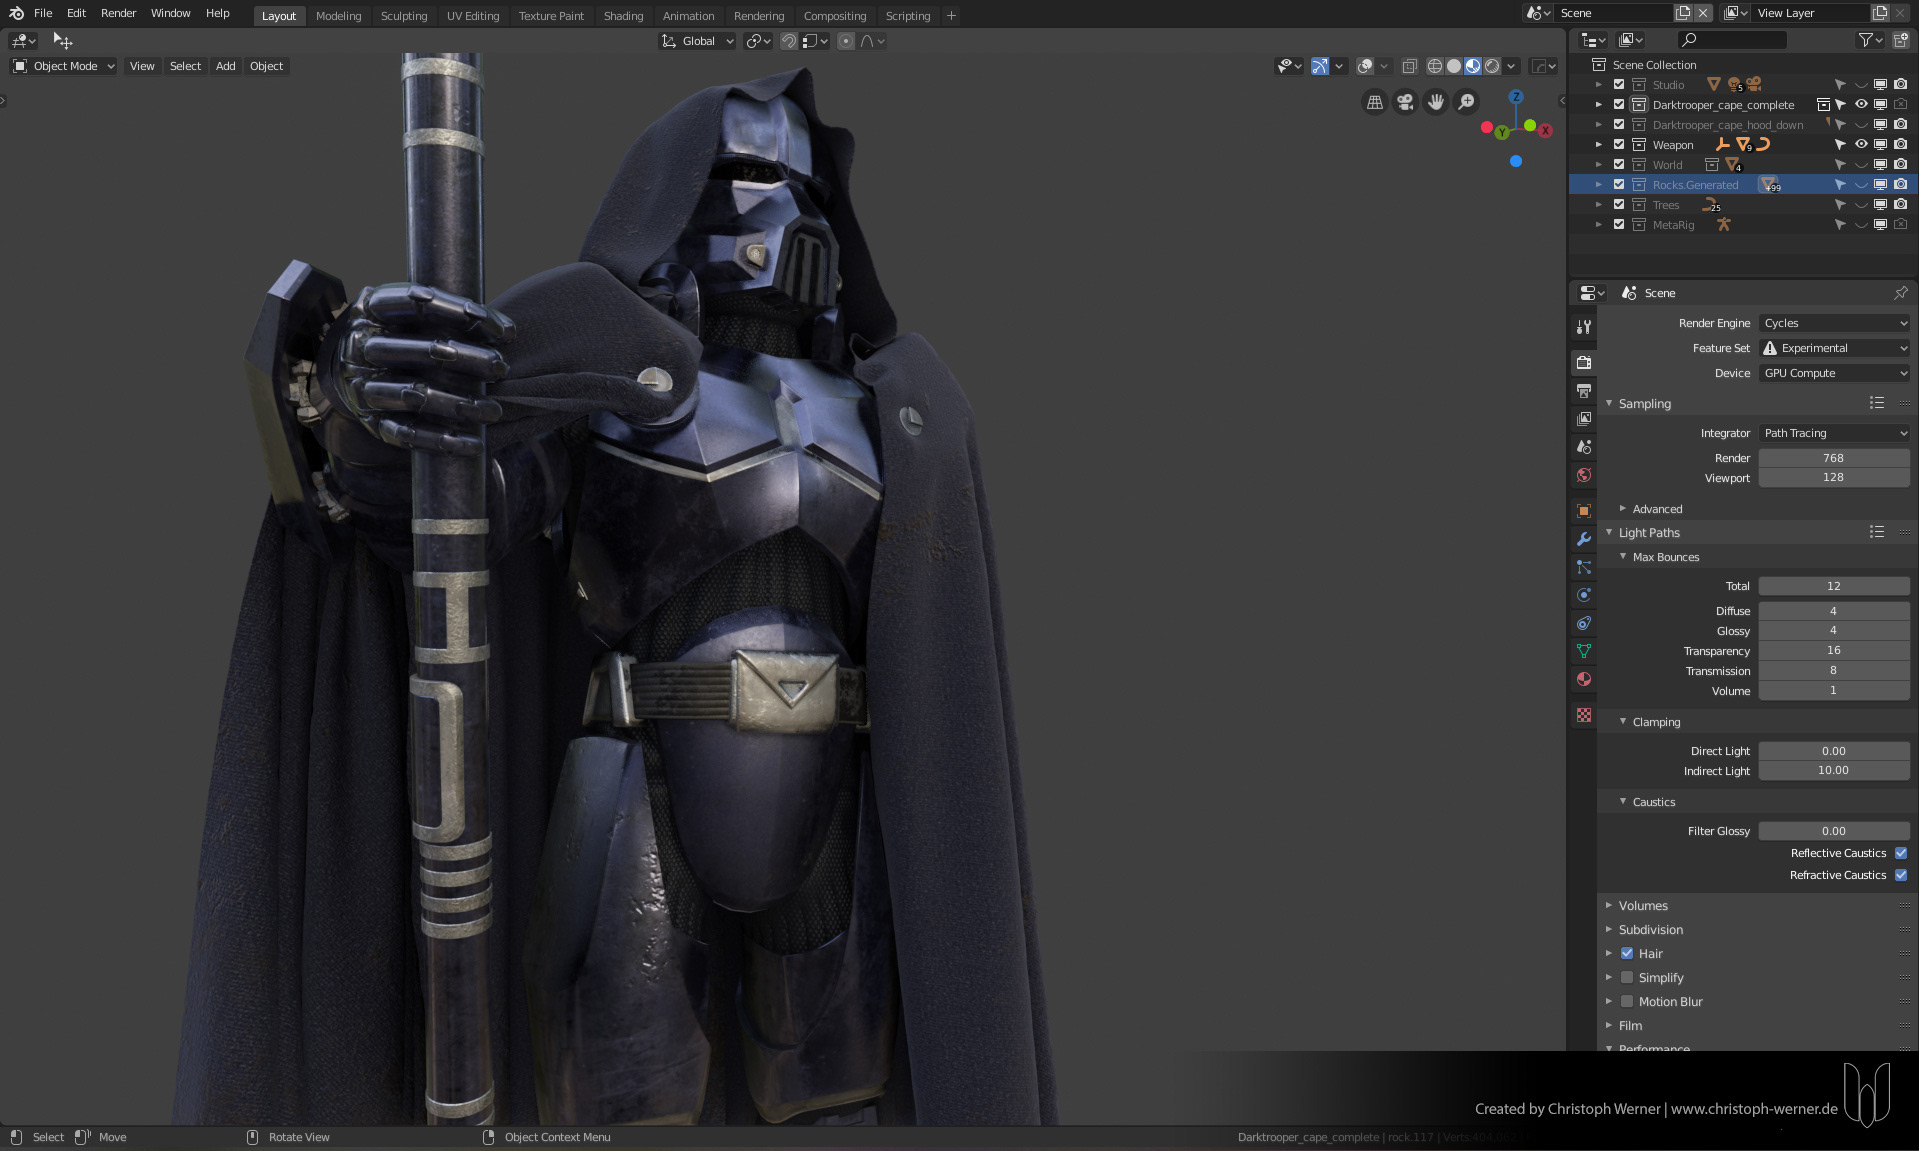1919x1151 pixels.
Task: Click the camera view icon in viewport
Action: point(1405,102)
